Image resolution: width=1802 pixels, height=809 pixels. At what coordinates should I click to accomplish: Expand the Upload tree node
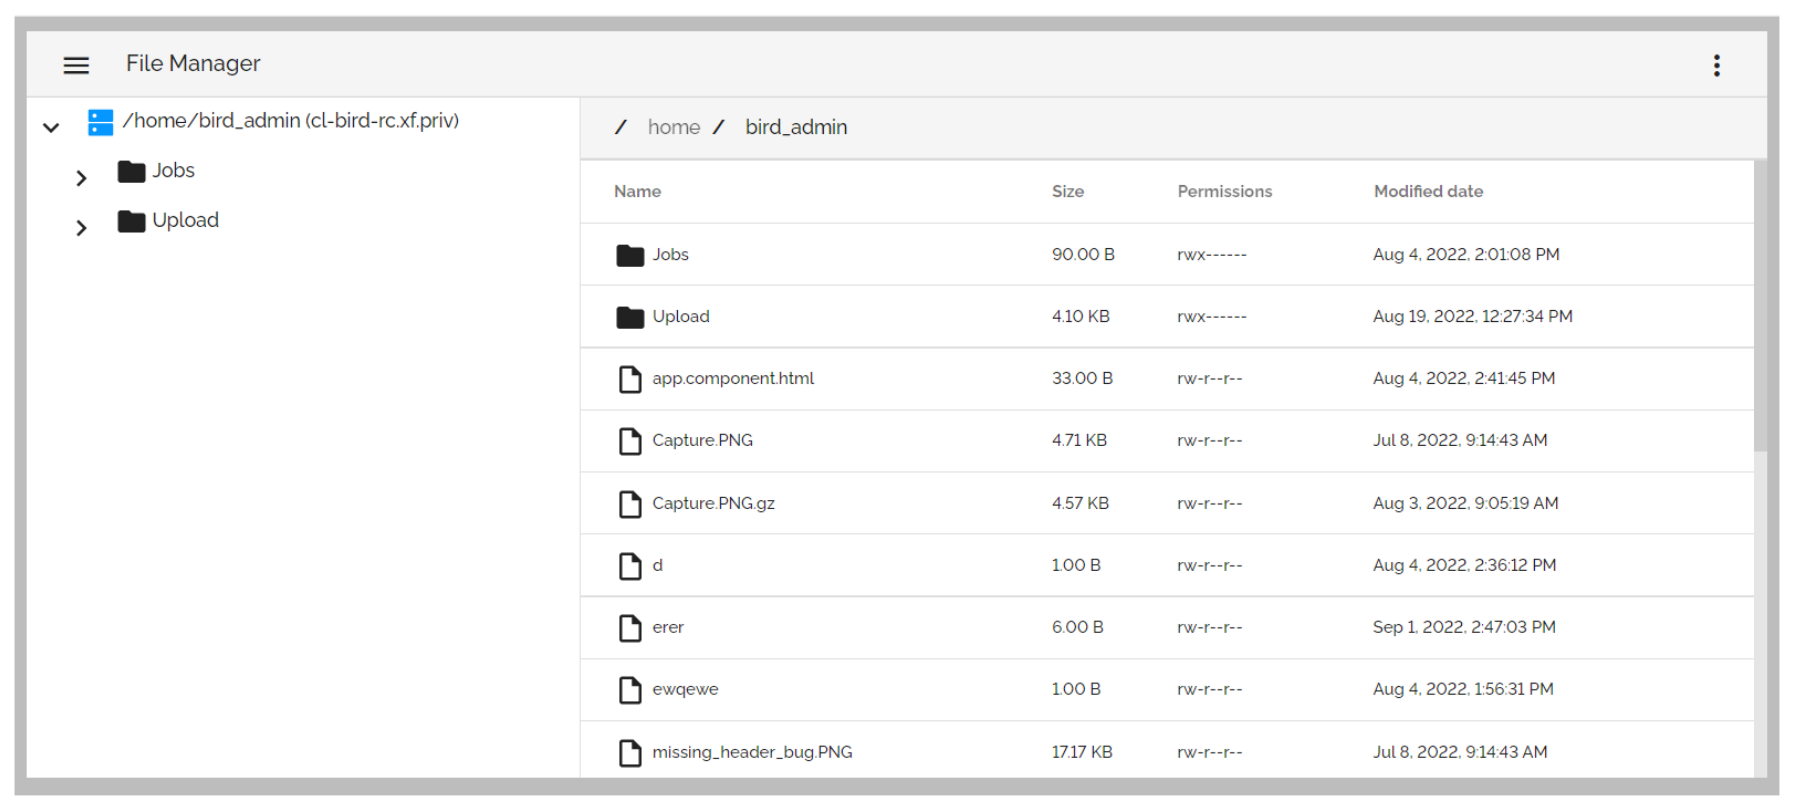click(x=81, y=228)
